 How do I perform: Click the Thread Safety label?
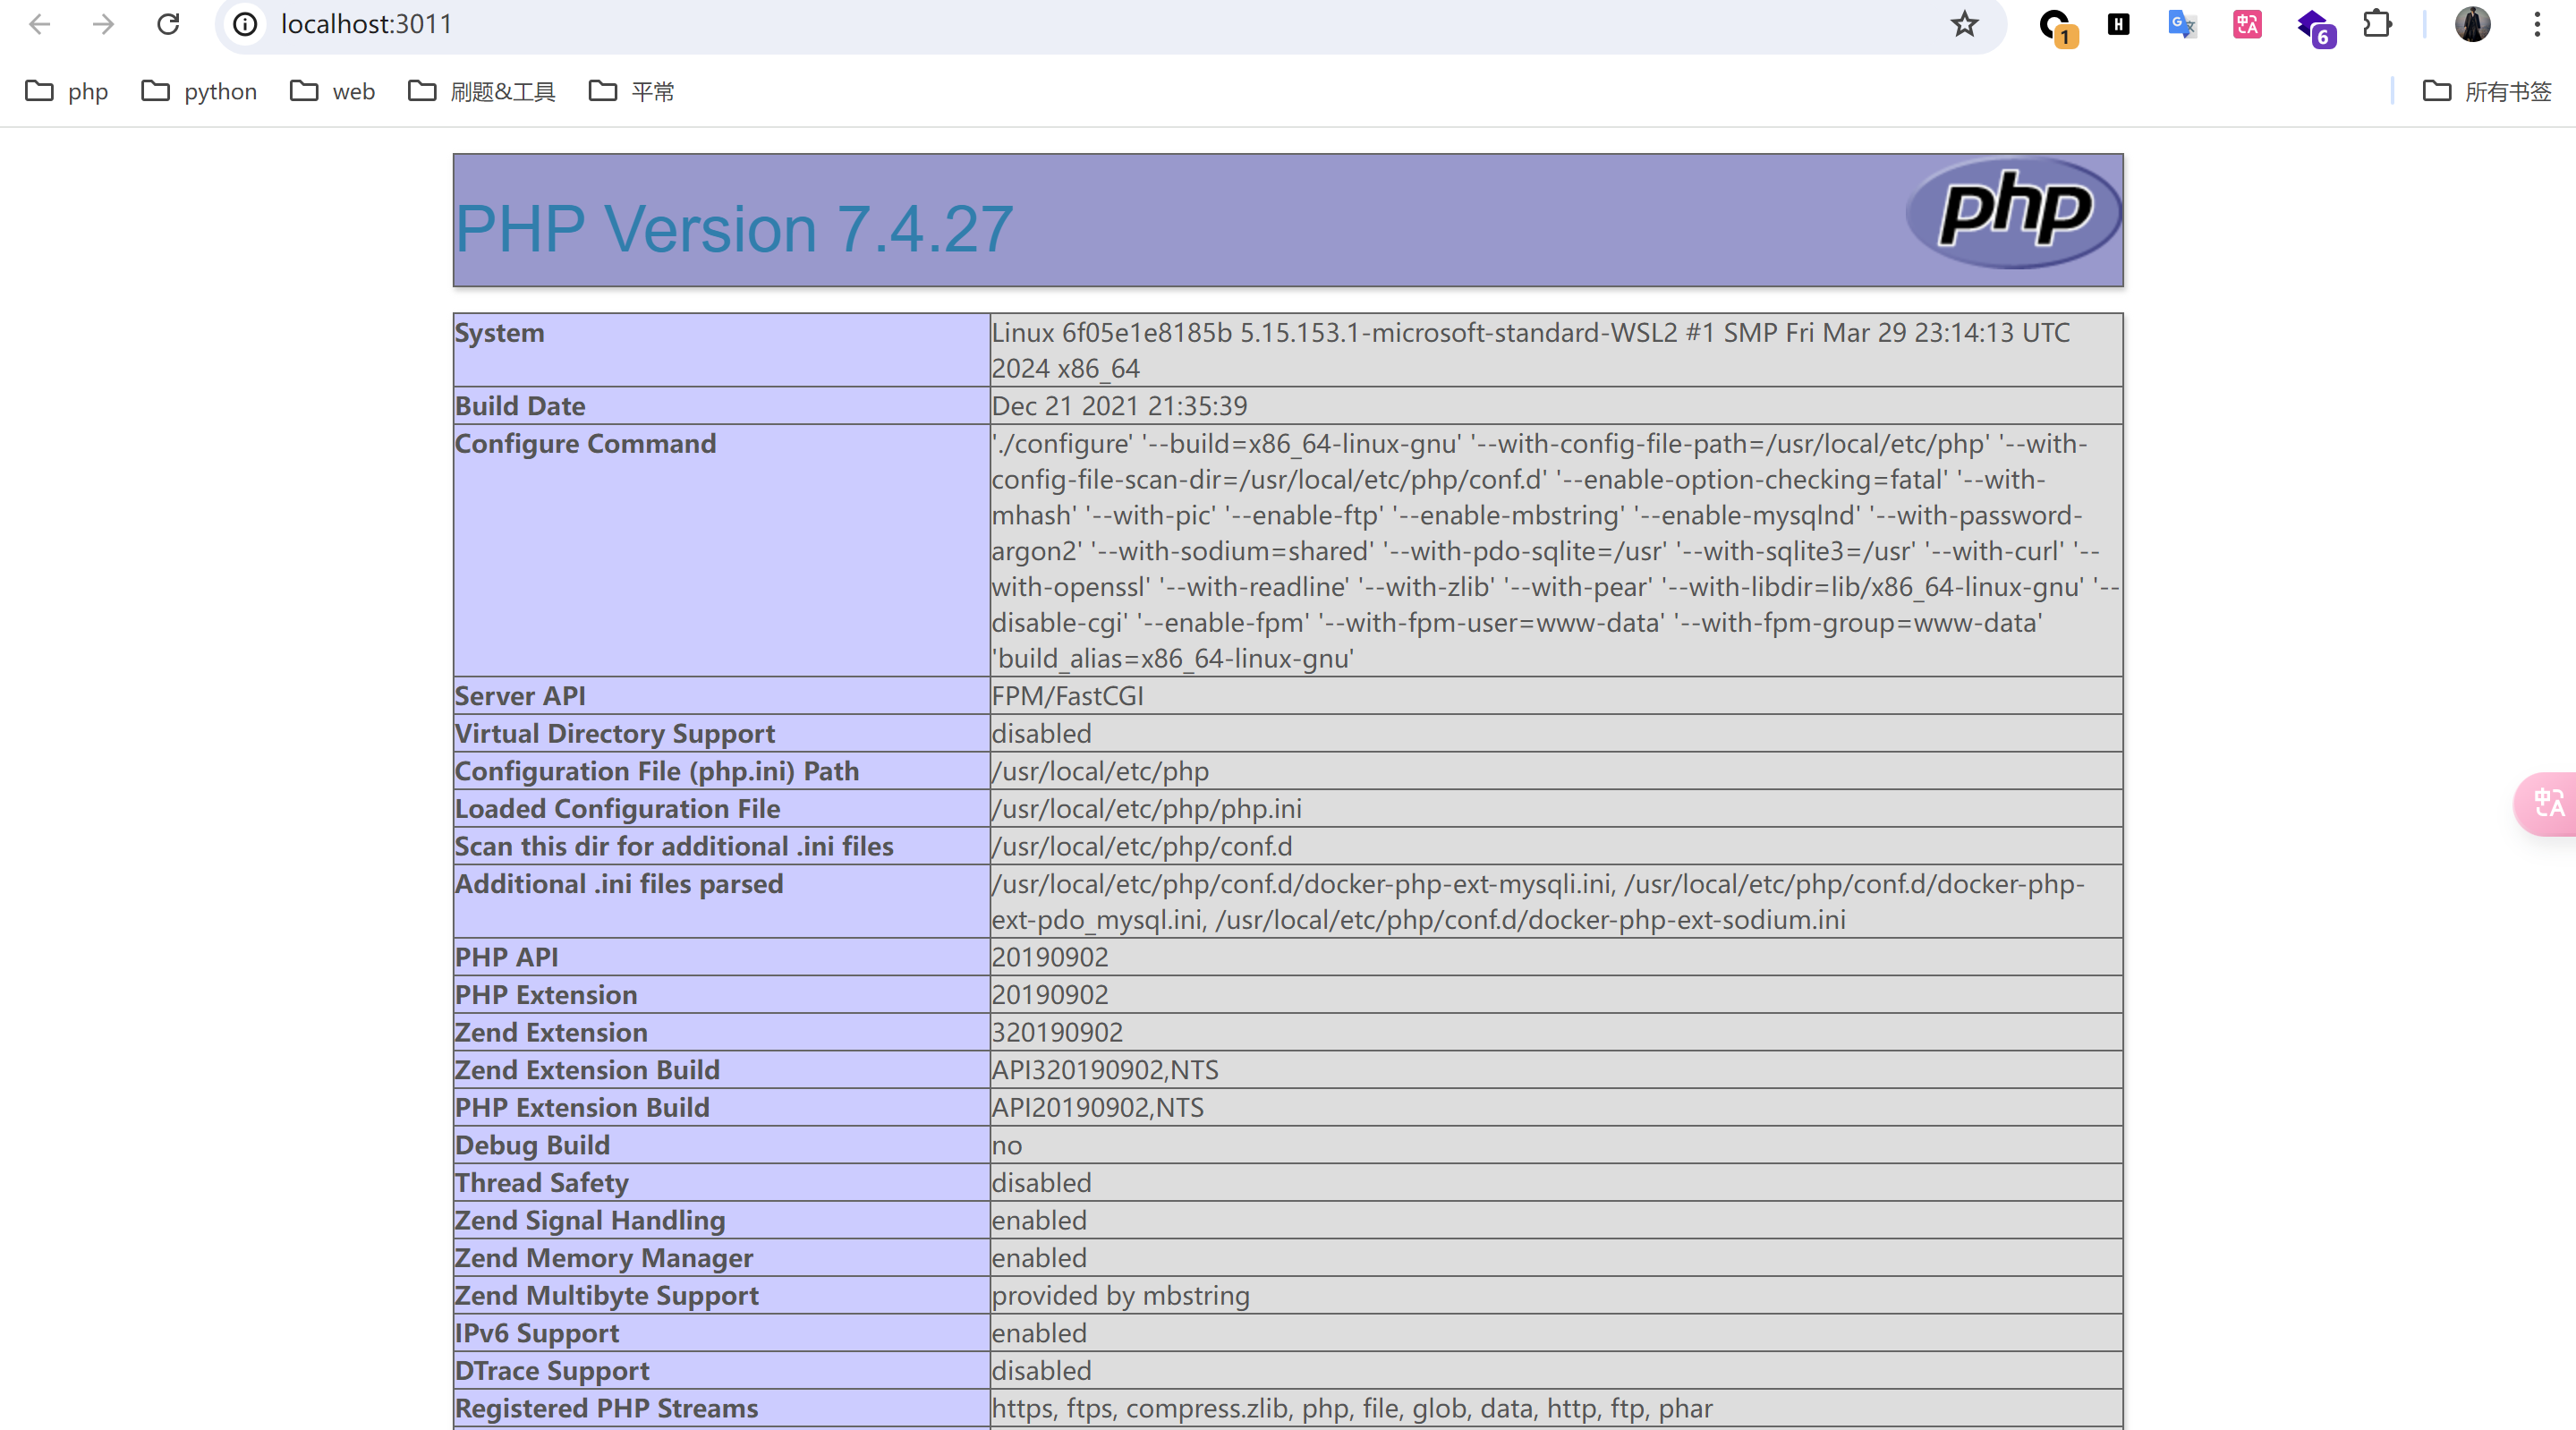pos(541,1183)
